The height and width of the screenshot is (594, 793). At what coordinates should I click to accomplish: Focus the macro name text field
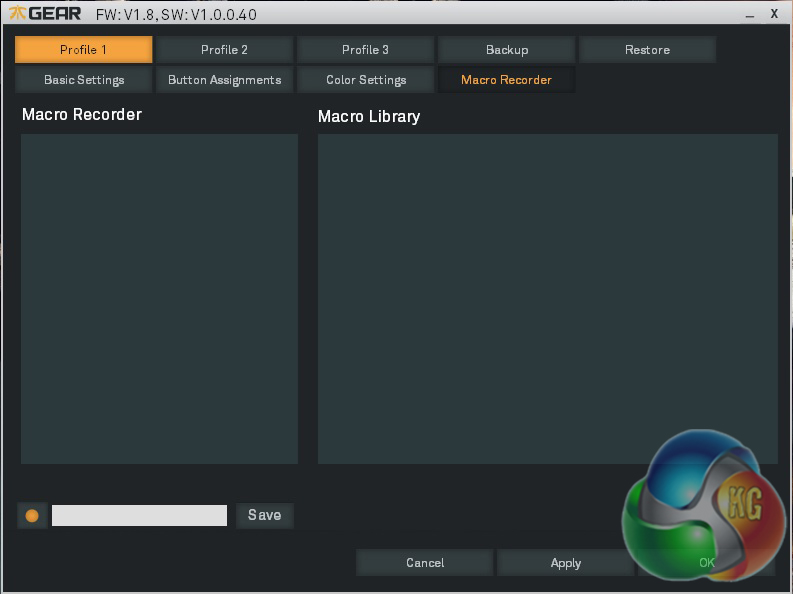click(x=139, y=516)
